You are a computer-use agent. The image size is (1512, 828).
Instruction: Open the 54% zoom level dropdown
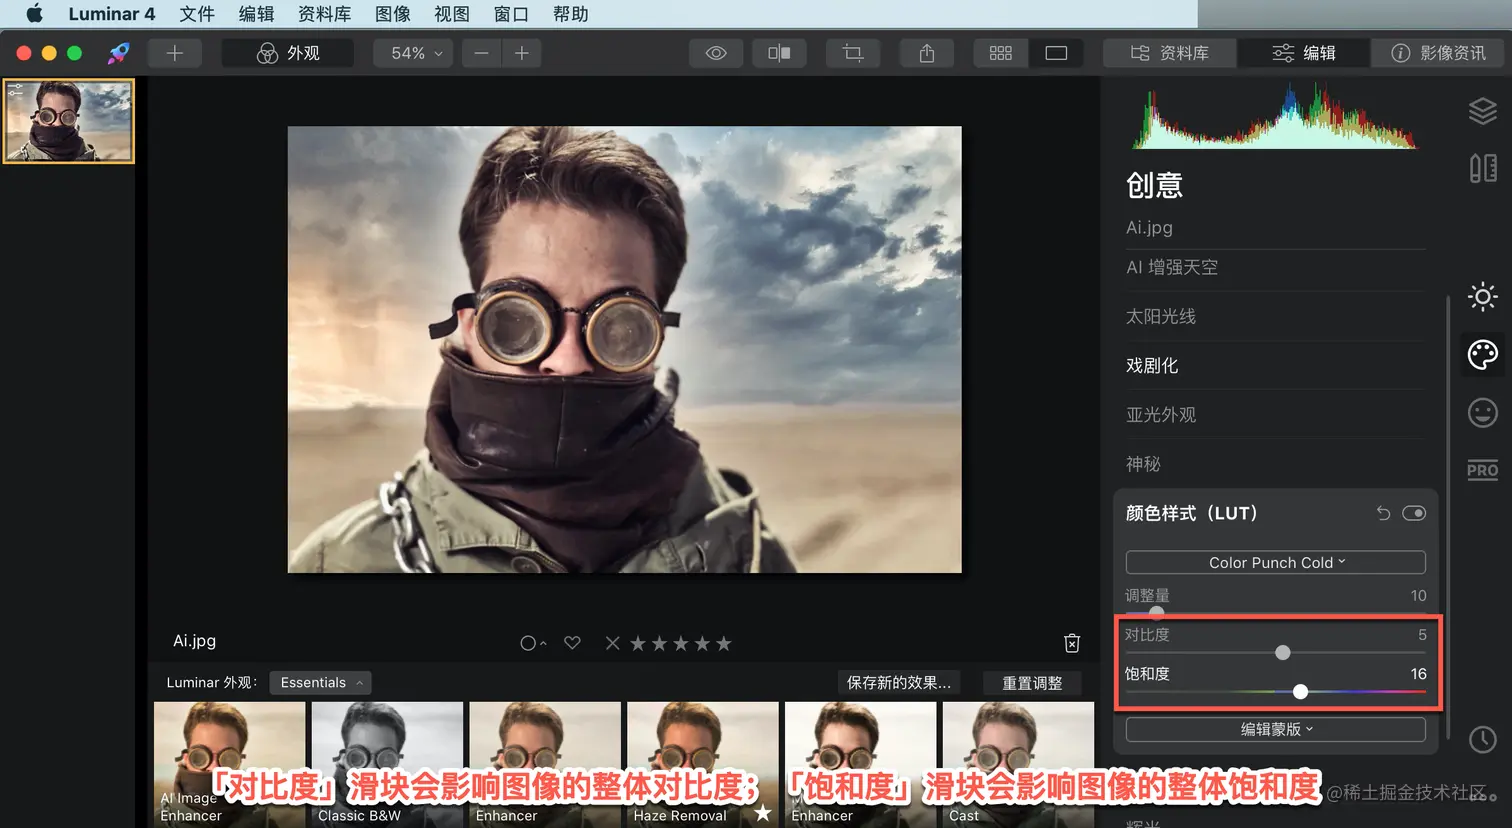[413, 53]
